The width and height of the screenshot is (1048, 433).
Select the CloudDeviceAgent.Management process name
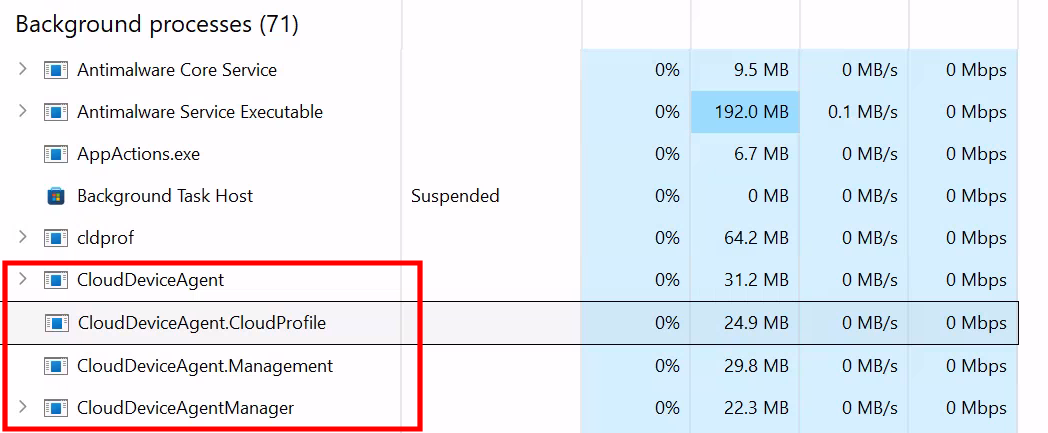[204, 366]
